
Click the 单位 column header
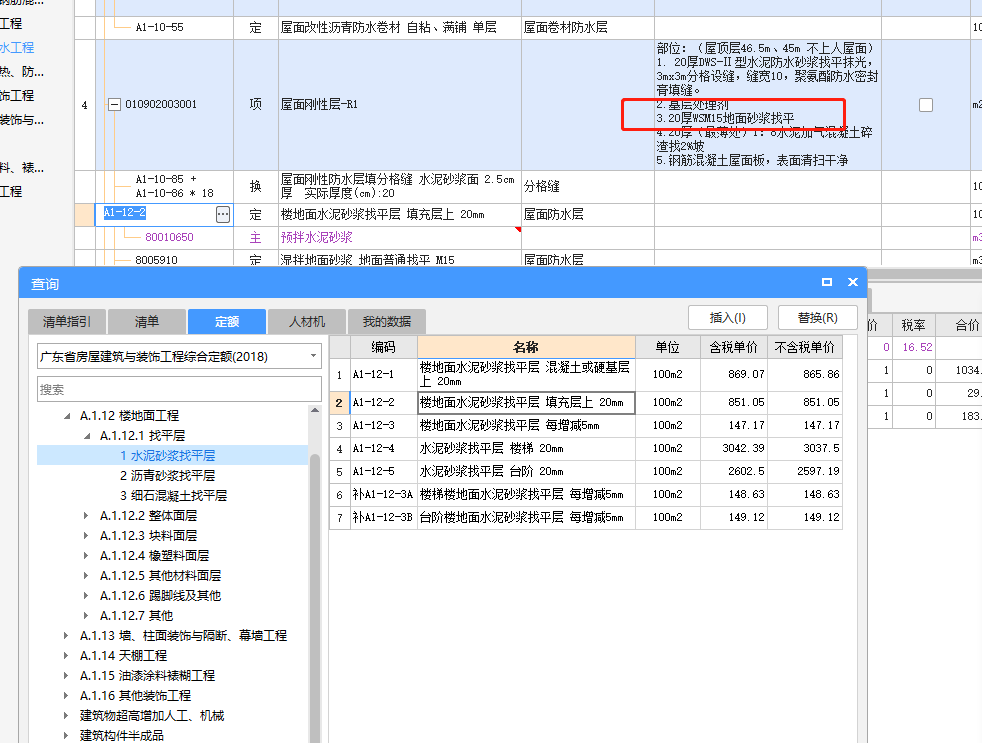(x=668, y=347)
